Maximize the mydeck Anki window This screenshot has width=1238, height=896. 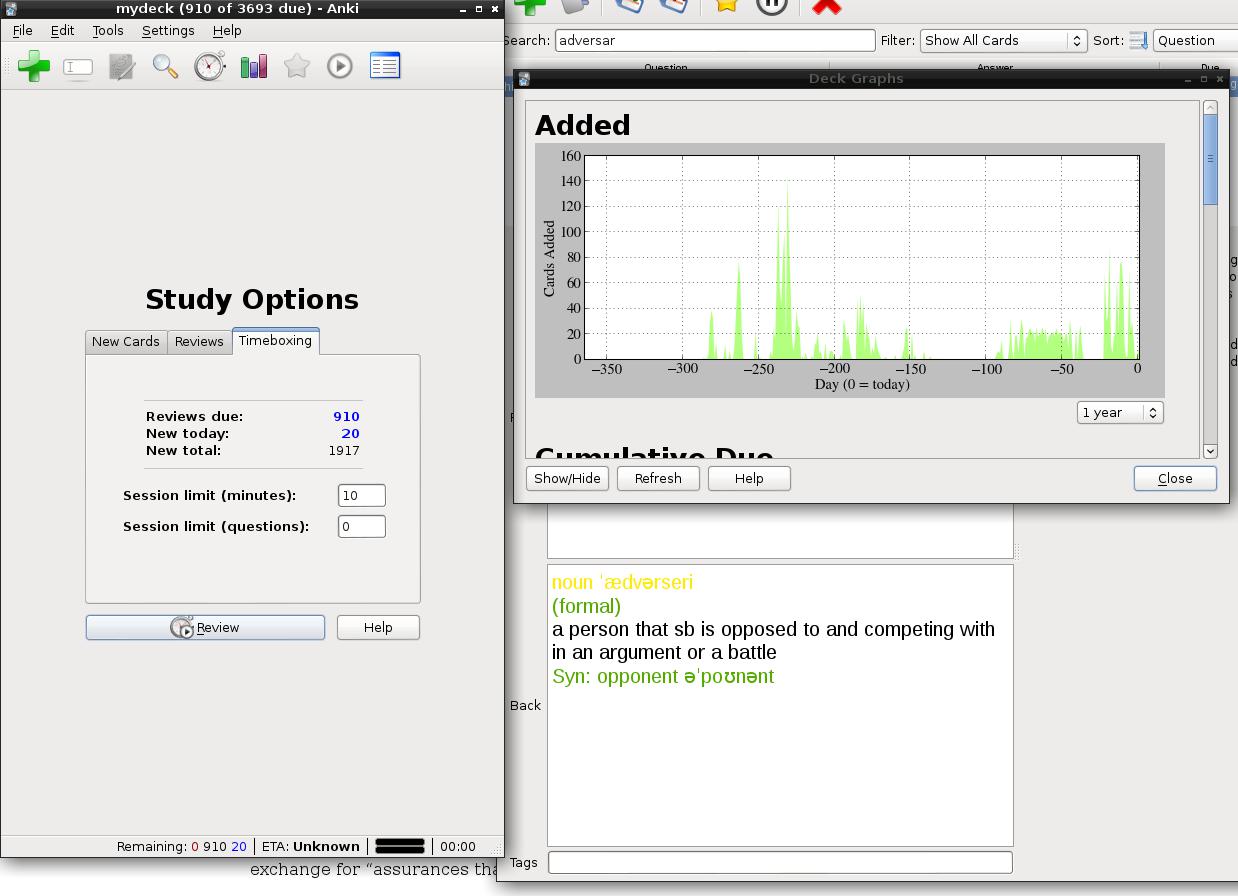pos(478,9)
